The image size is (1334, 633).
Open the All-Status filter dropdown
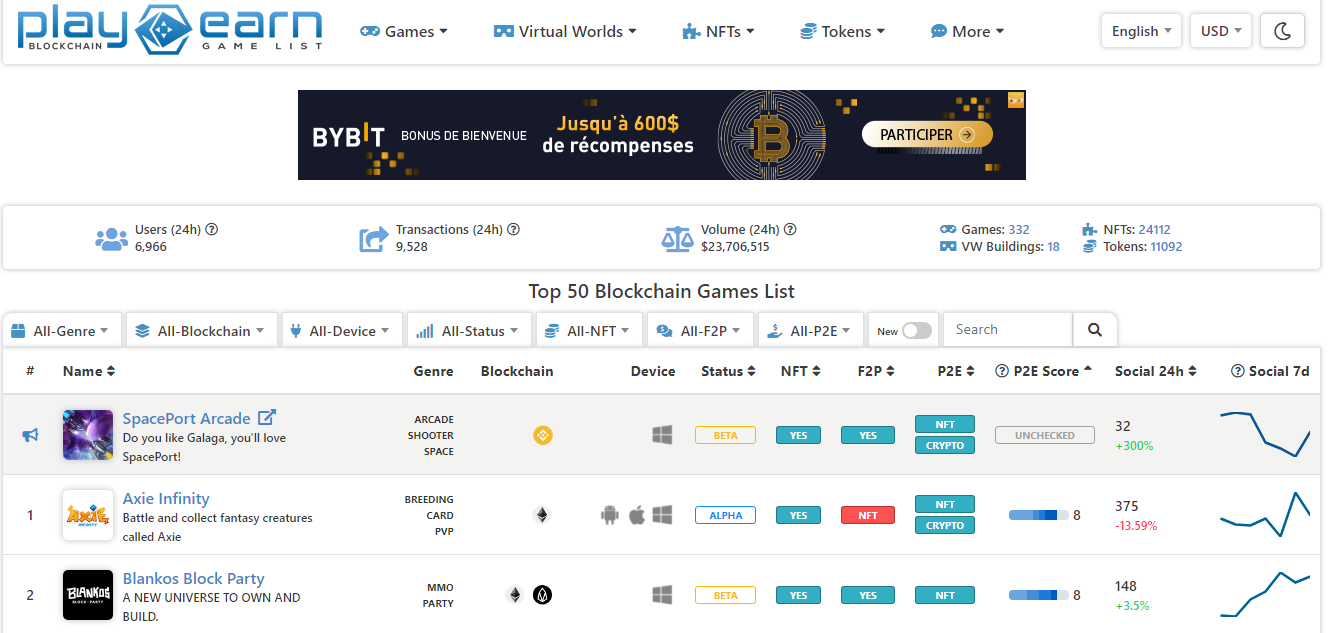click(x=469, y=331)
